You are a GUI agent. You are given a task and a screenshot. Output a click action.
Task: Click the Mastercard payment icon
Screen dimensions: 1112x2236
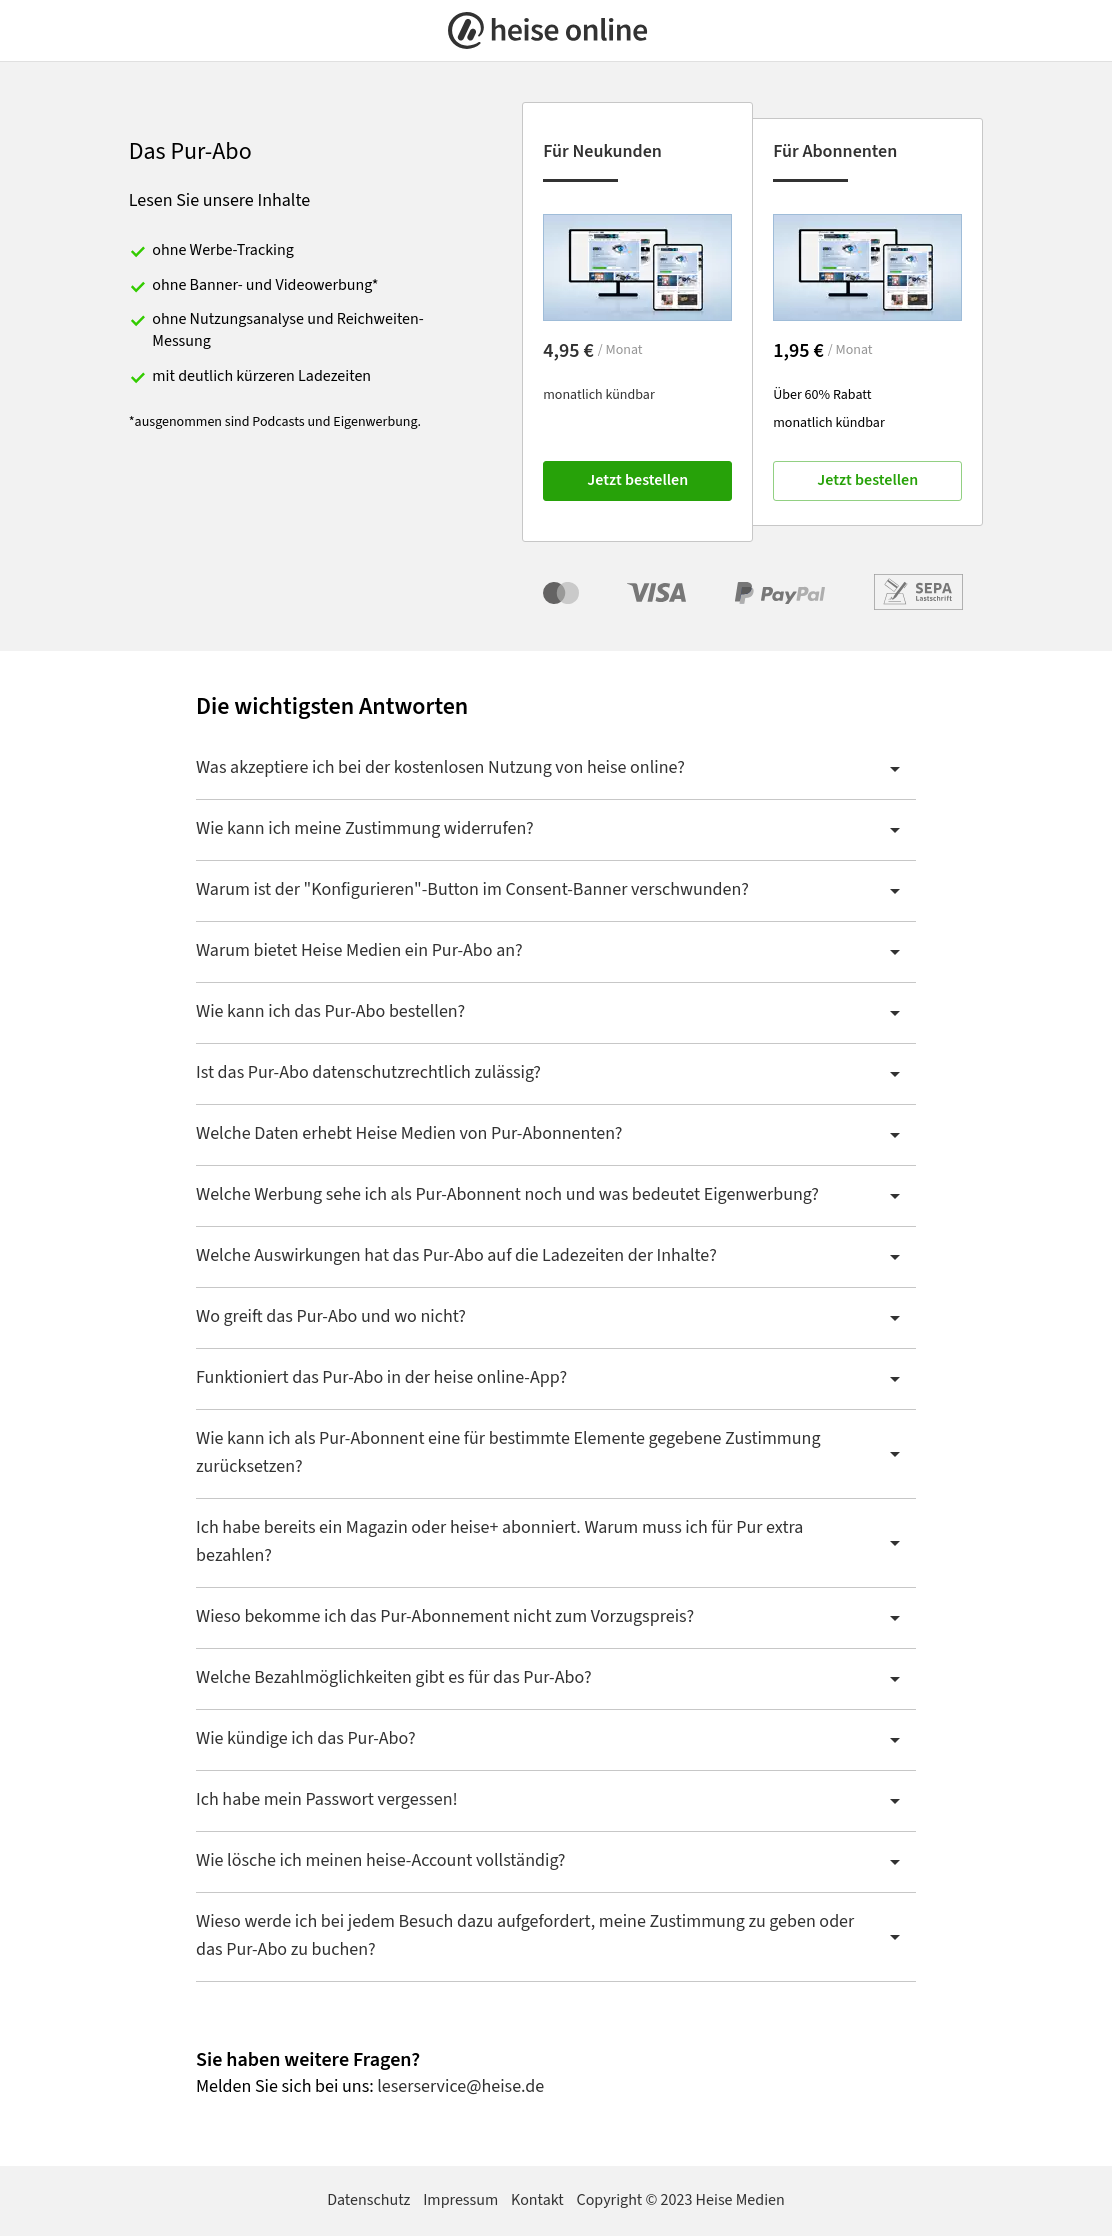point(561,593)
